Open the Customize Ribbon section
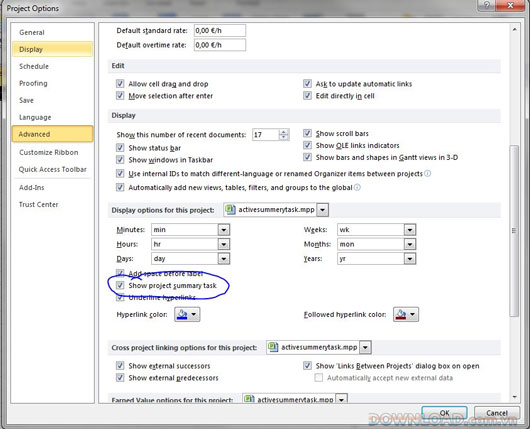 (x=49, y=152)
